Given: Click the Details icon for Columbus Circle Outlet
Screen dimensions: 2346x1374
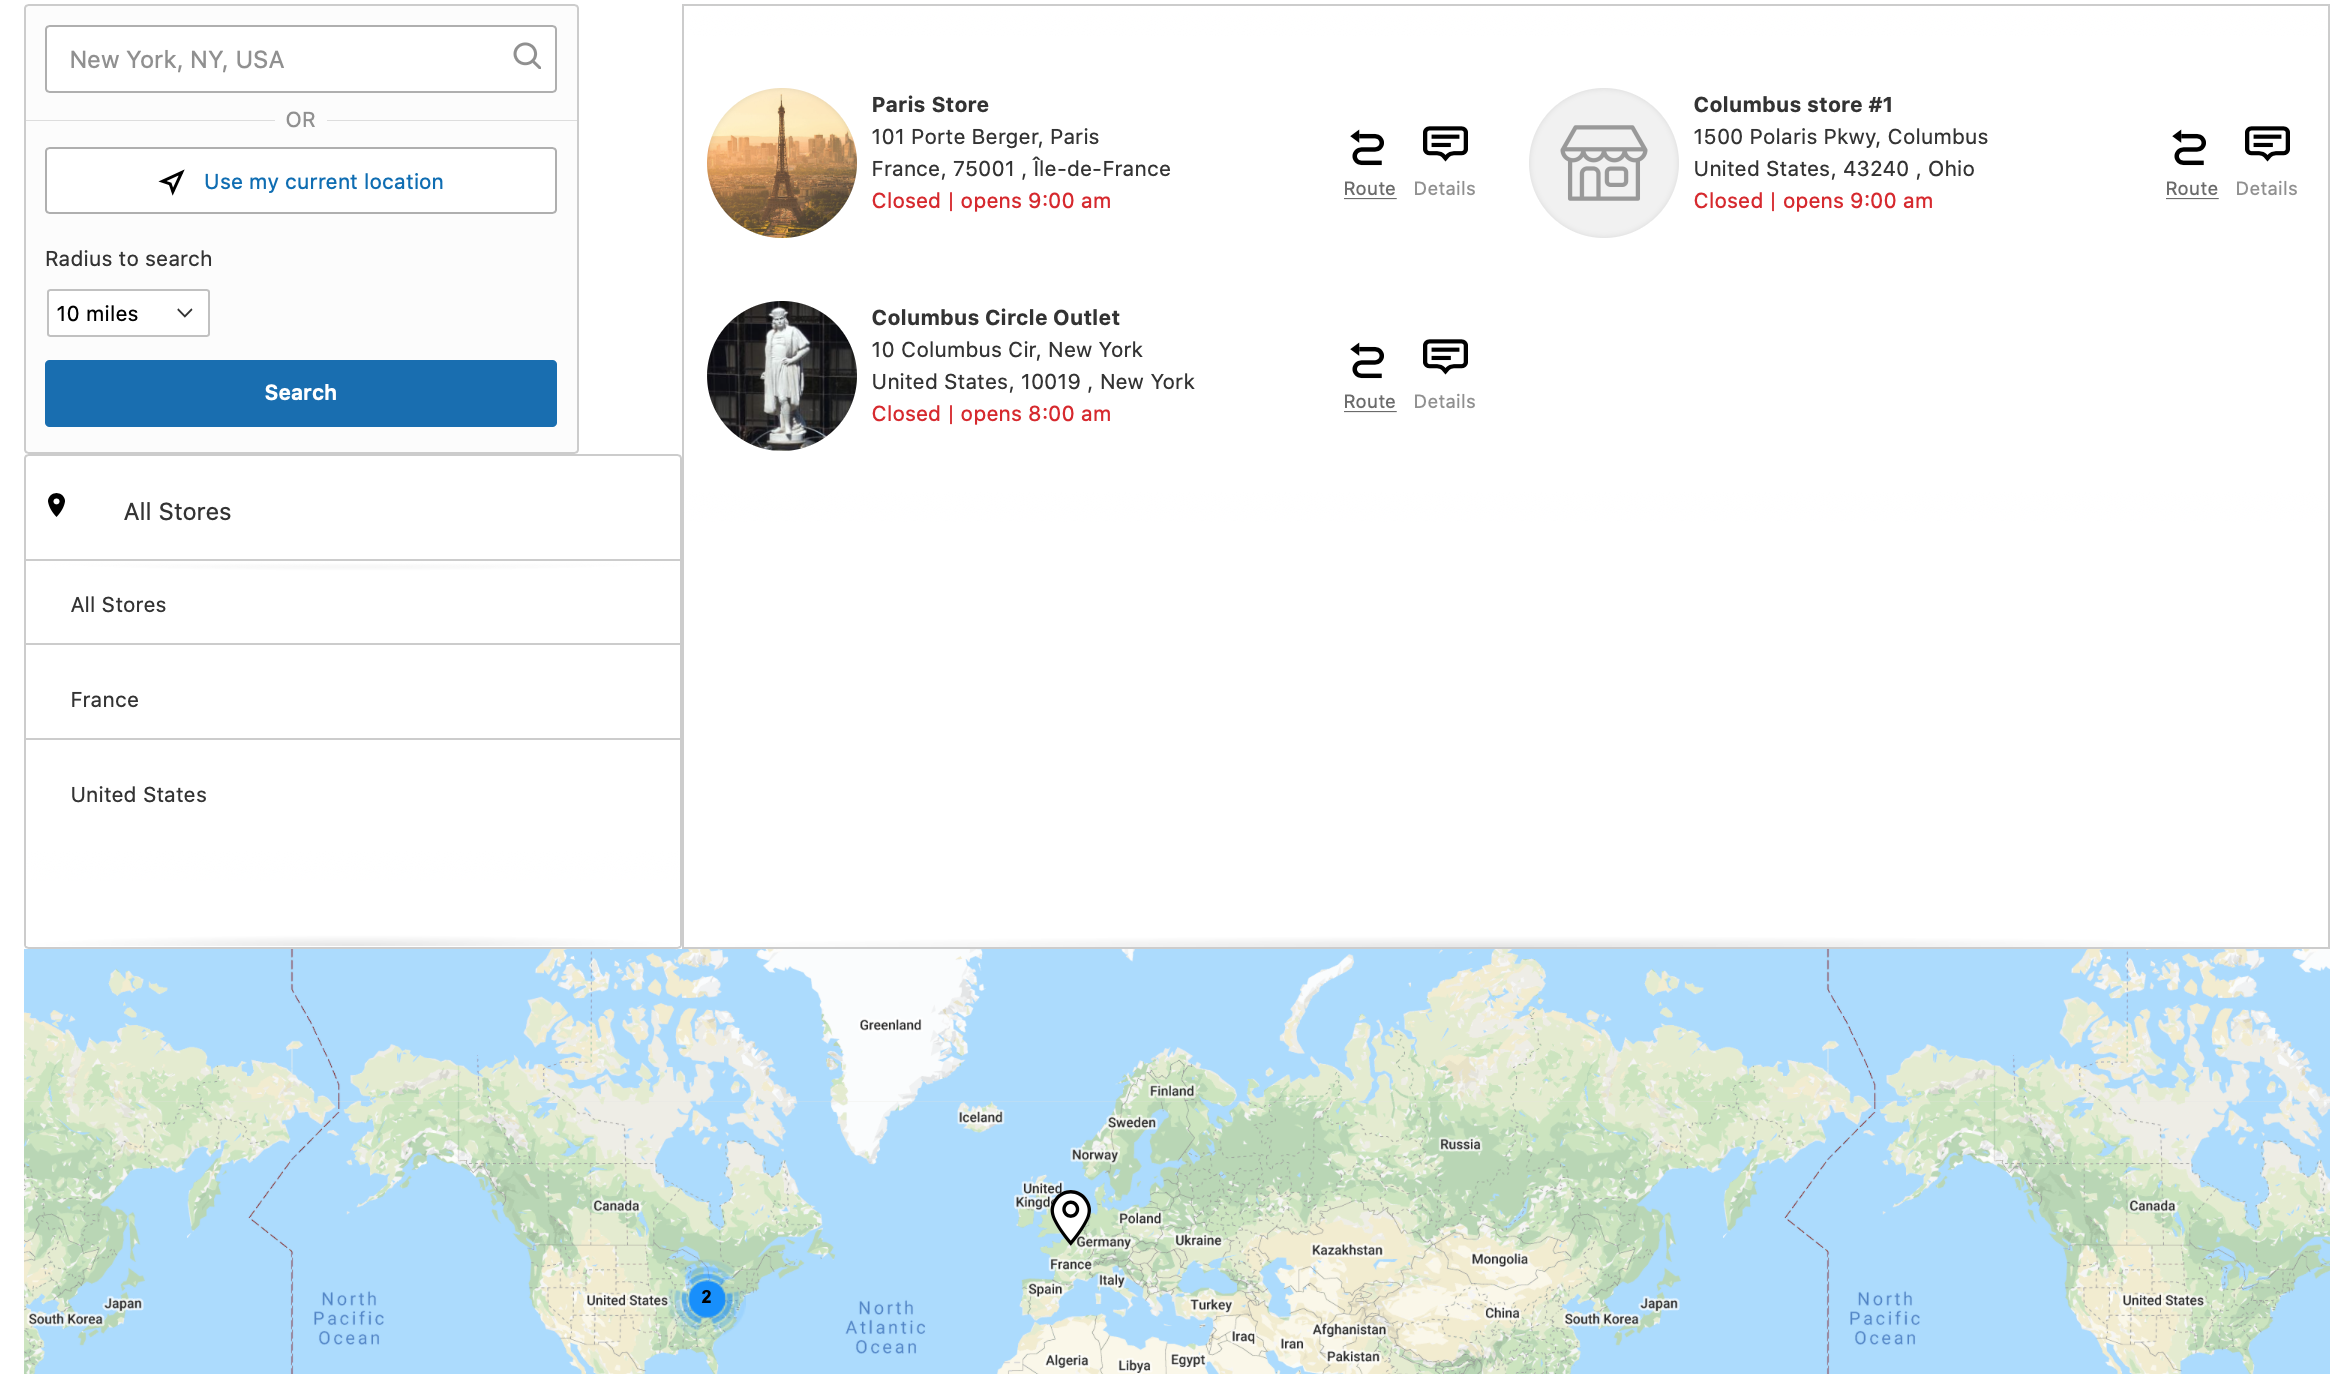Looking at the screenshot, I should pyautogui.click(x=1445, y=357).
